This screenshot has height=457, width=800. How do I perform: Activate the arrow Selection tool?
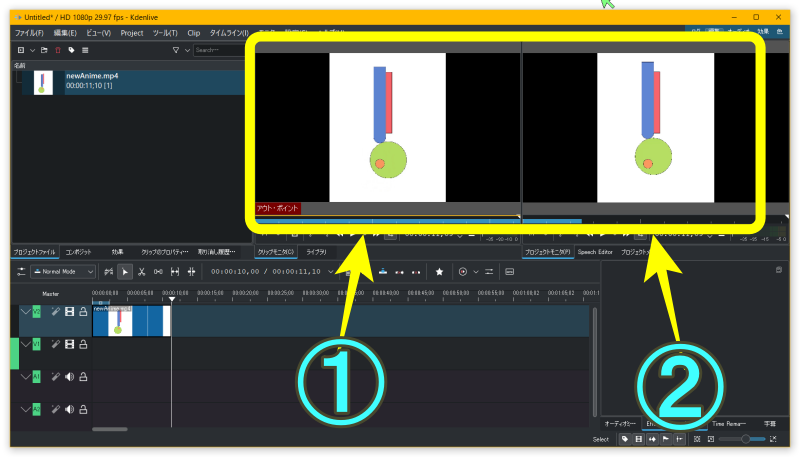click(125, 271)
